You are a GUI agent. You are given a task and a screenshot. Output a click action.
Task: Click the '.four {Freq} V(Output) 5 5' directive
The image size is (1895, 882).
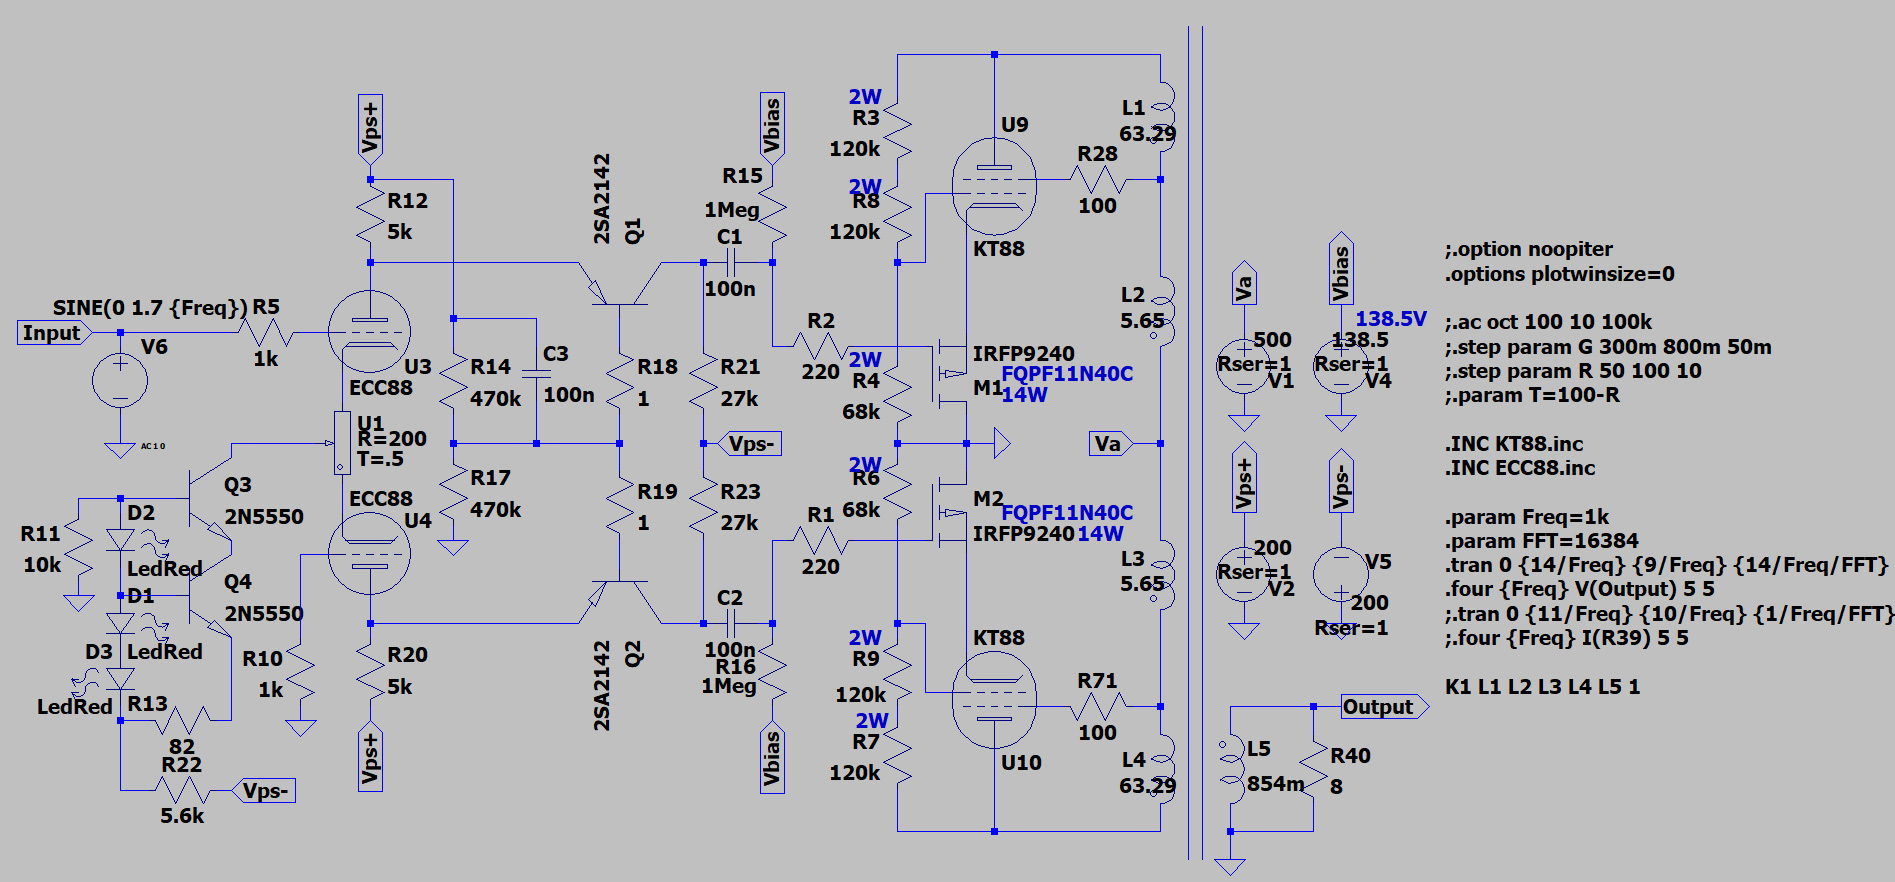coord(1580,589)
